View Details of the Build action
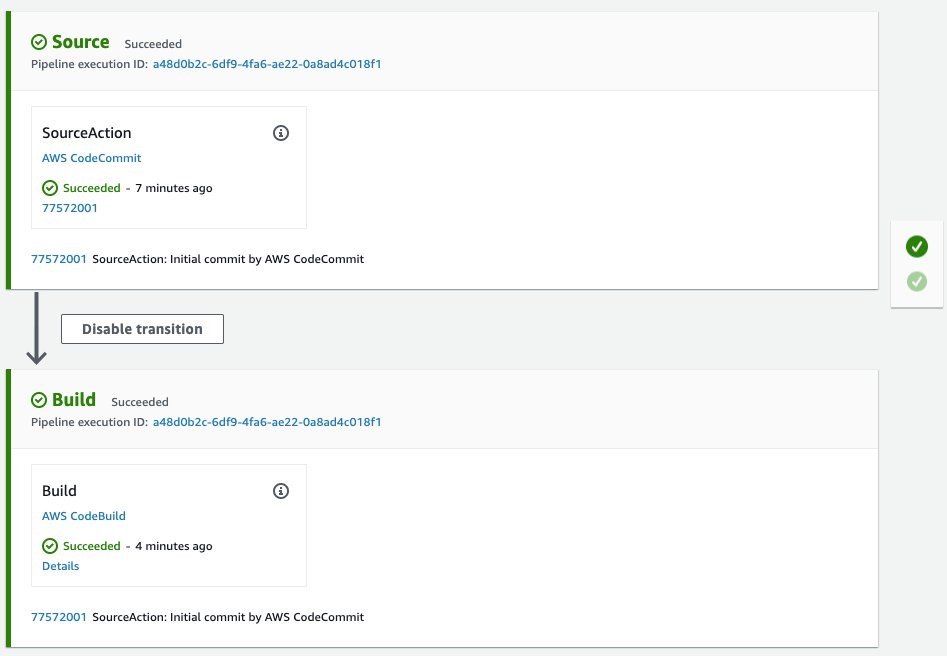Viewport: 947px width, 656px height. [x=60, y=566]
